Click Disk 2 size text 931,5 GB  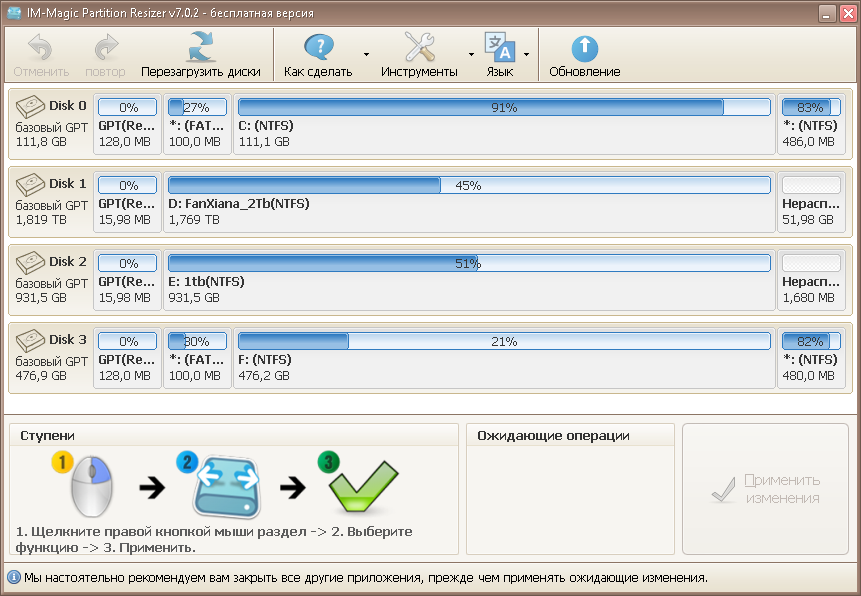click(41, 298)
